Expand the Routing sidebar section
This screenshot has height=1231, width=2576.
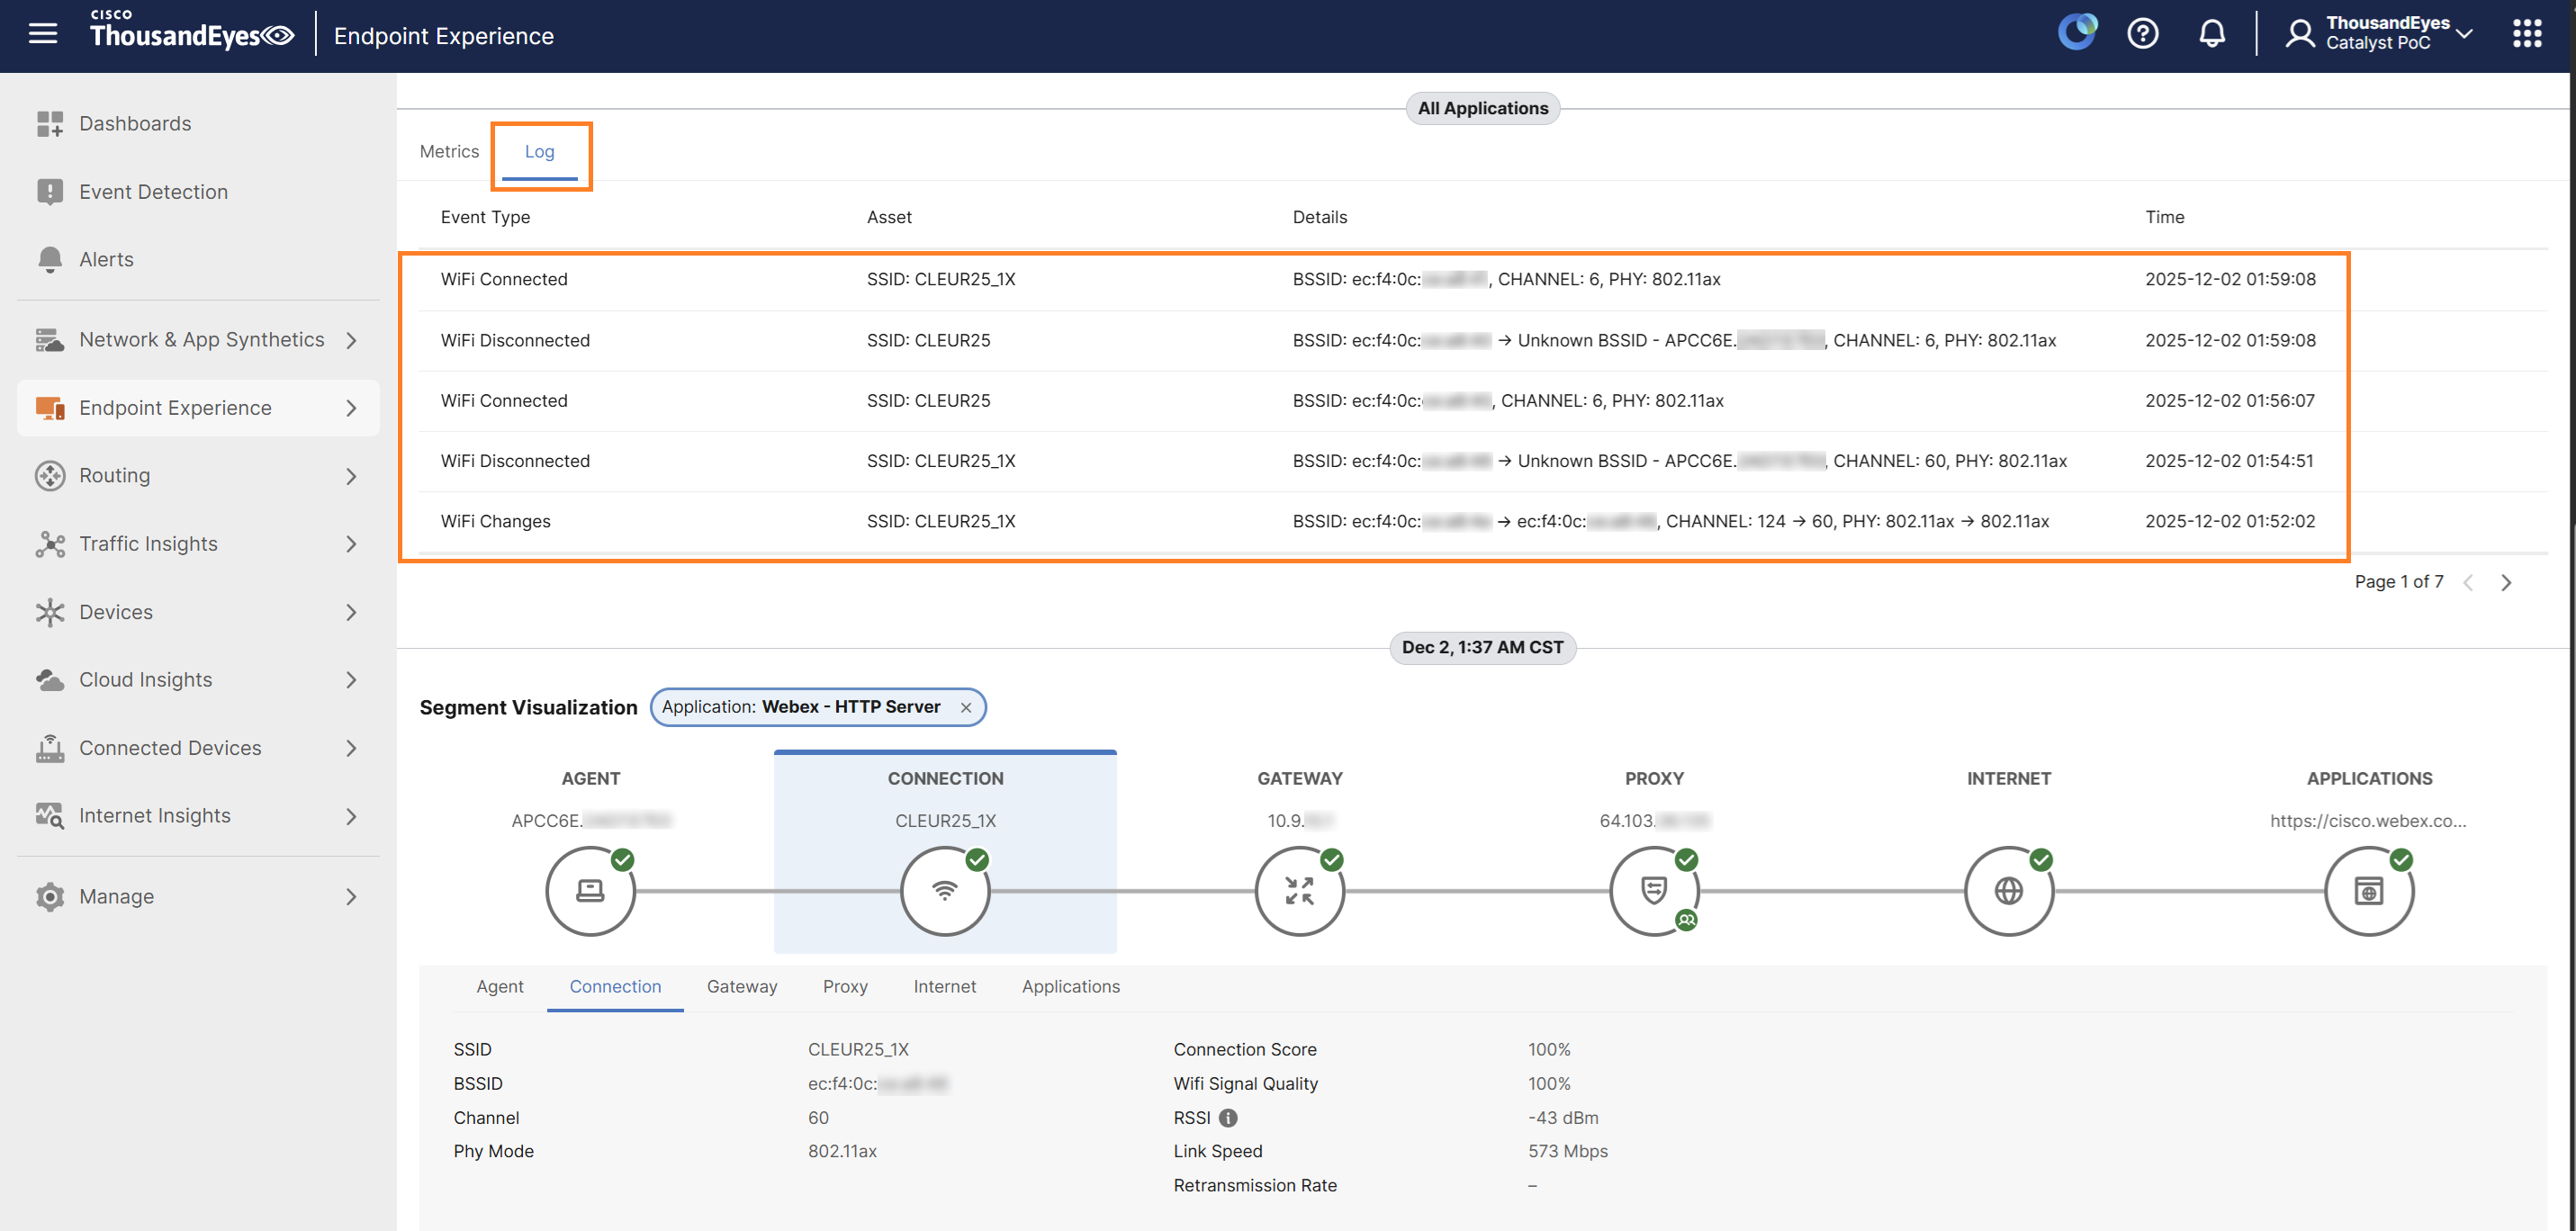click(351, 476)
